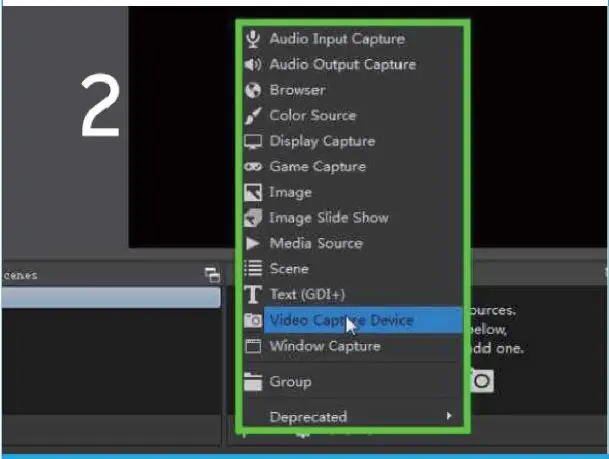Choose Game Capture source
The width and height of the screenshot is (609, 459).
(352, 167)
